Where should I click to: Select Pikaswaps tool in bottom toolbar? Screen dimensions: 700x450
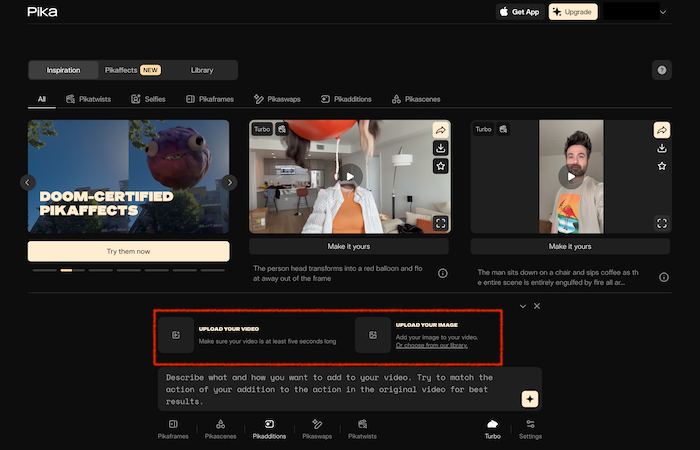pyautogui.click(x=317, y=429)
